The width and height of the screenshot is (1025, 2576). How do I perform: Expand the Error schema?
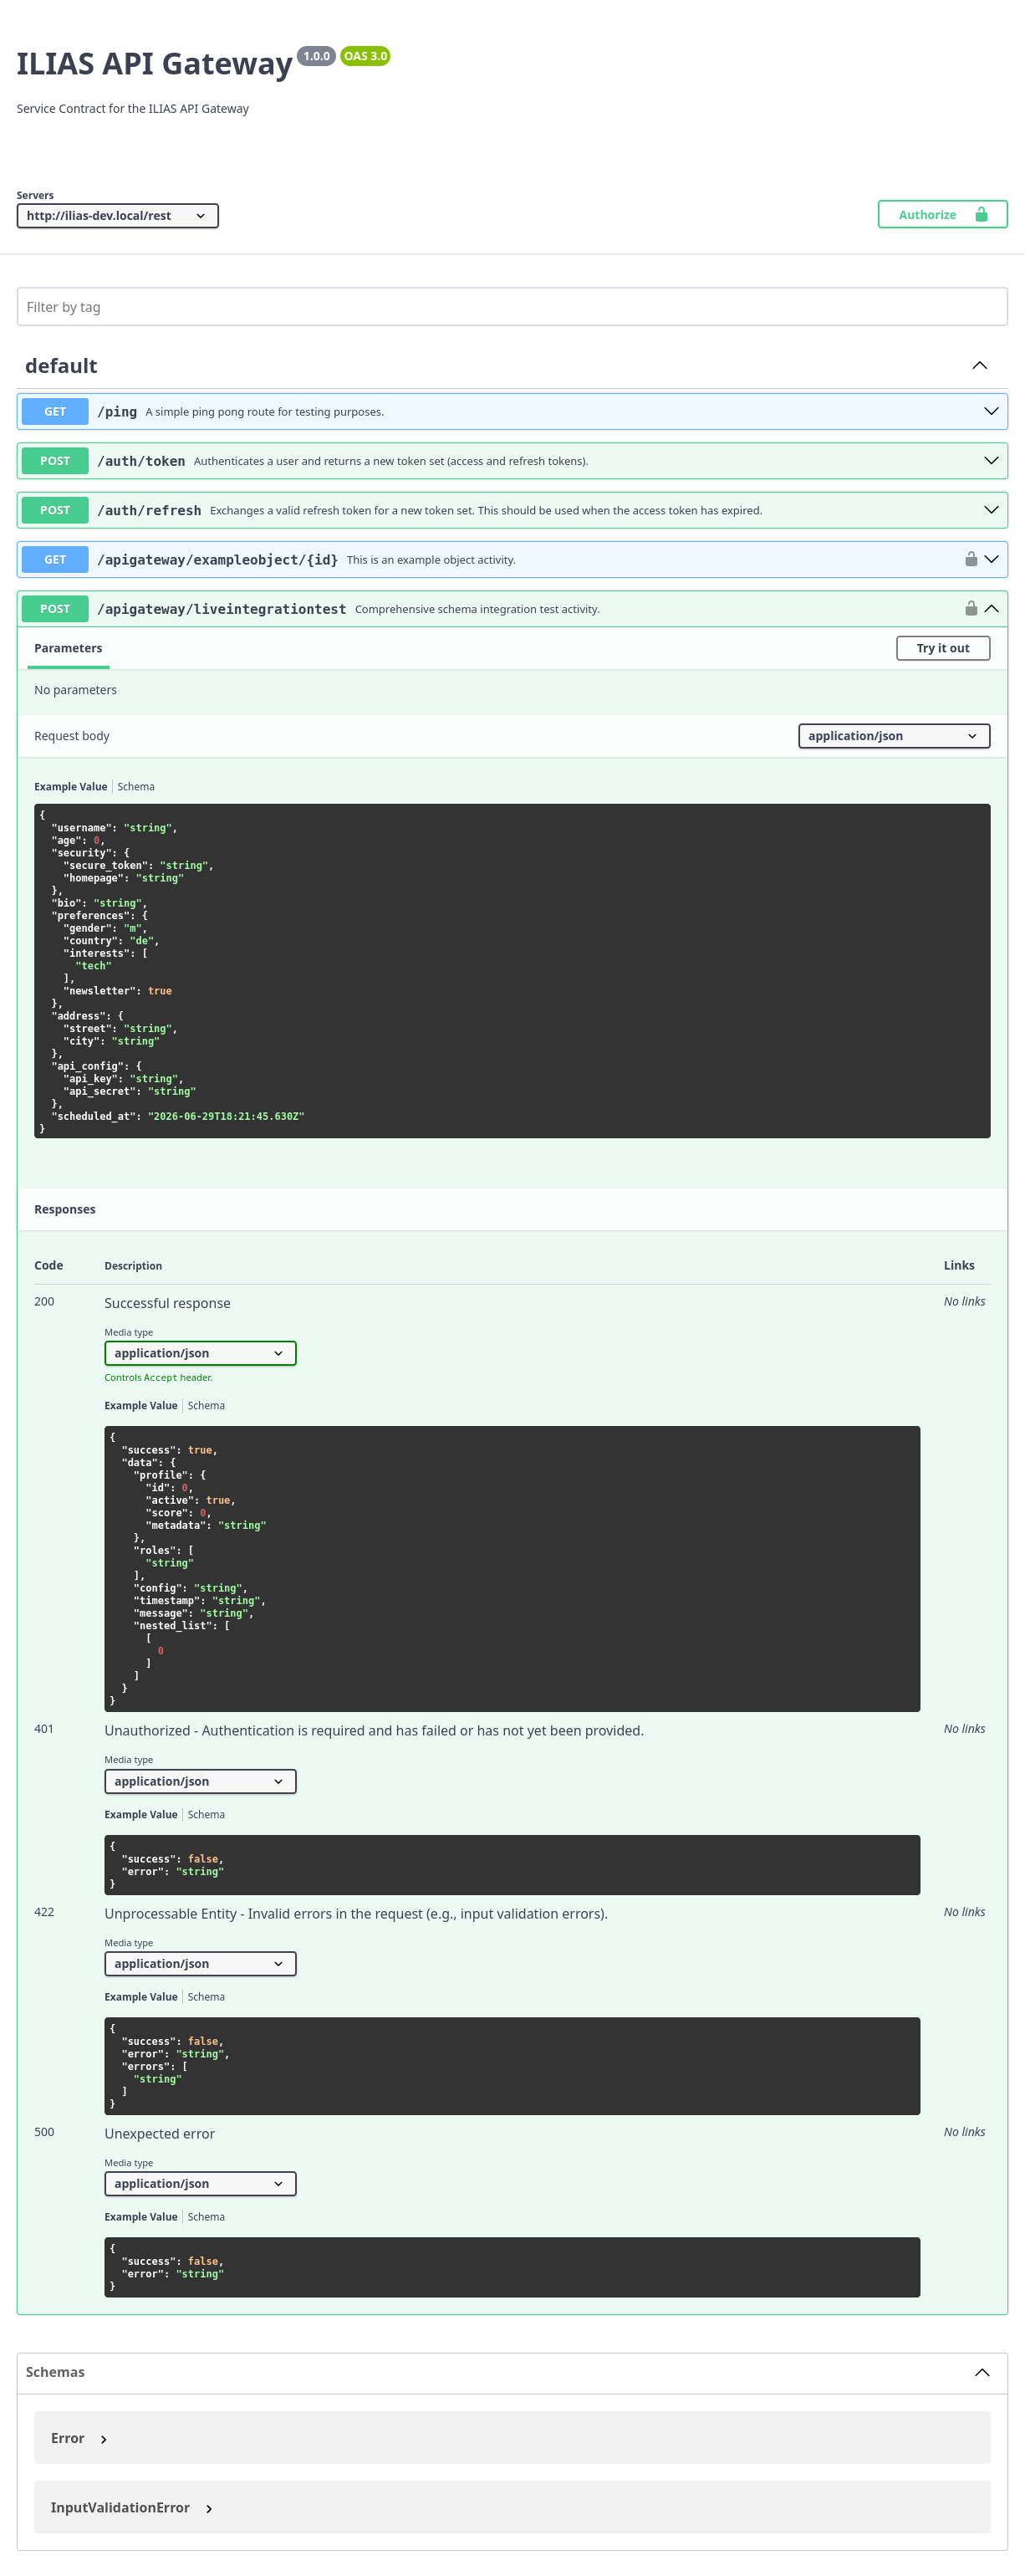[79, 2438]
